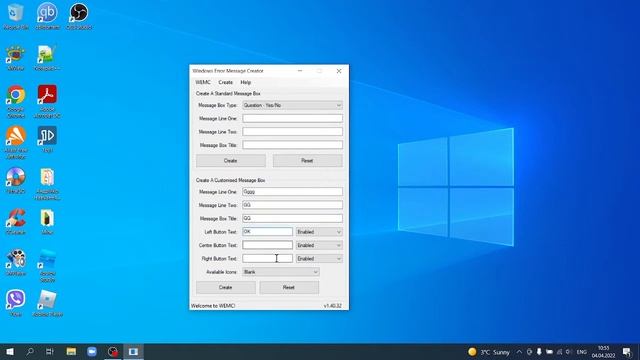This screenshot has width=640, height=360.
Task: Open the taskbar clock and date
Action: 603,352
